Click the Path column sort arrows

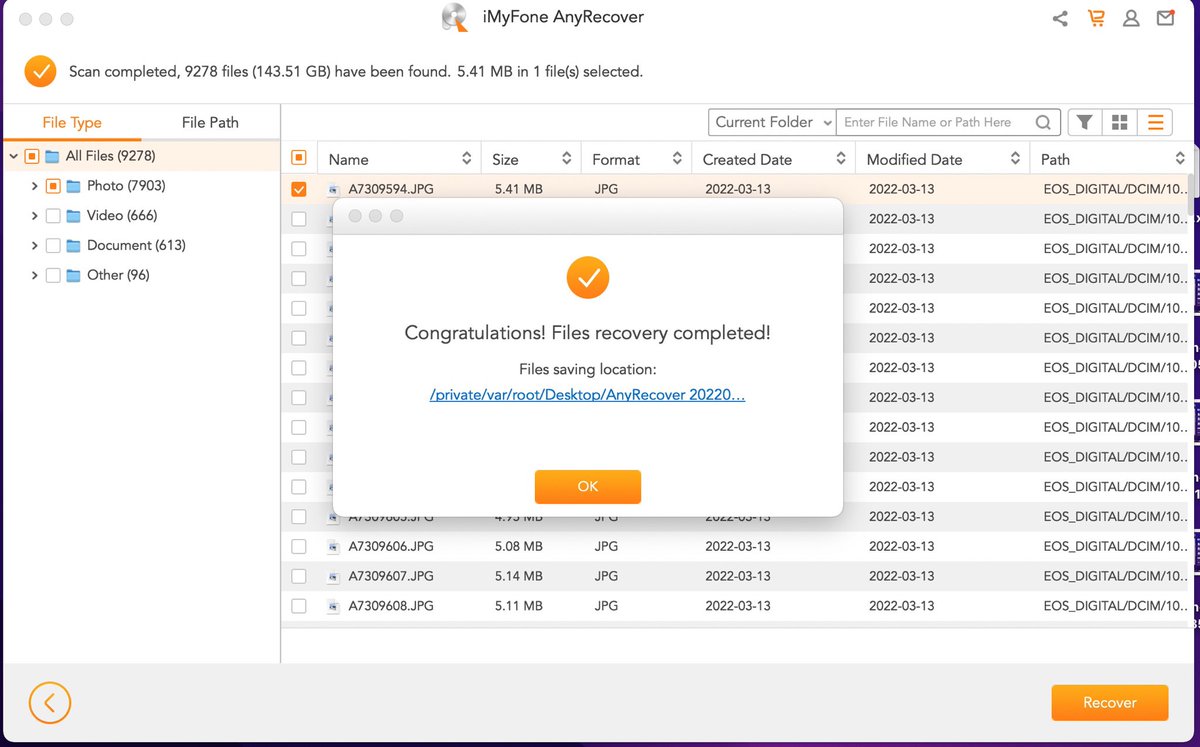(x=1180, y=159)
